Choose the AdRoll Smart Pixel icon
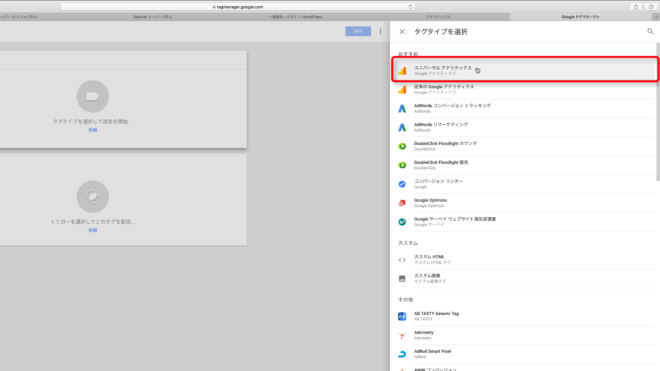 (402, 354)
